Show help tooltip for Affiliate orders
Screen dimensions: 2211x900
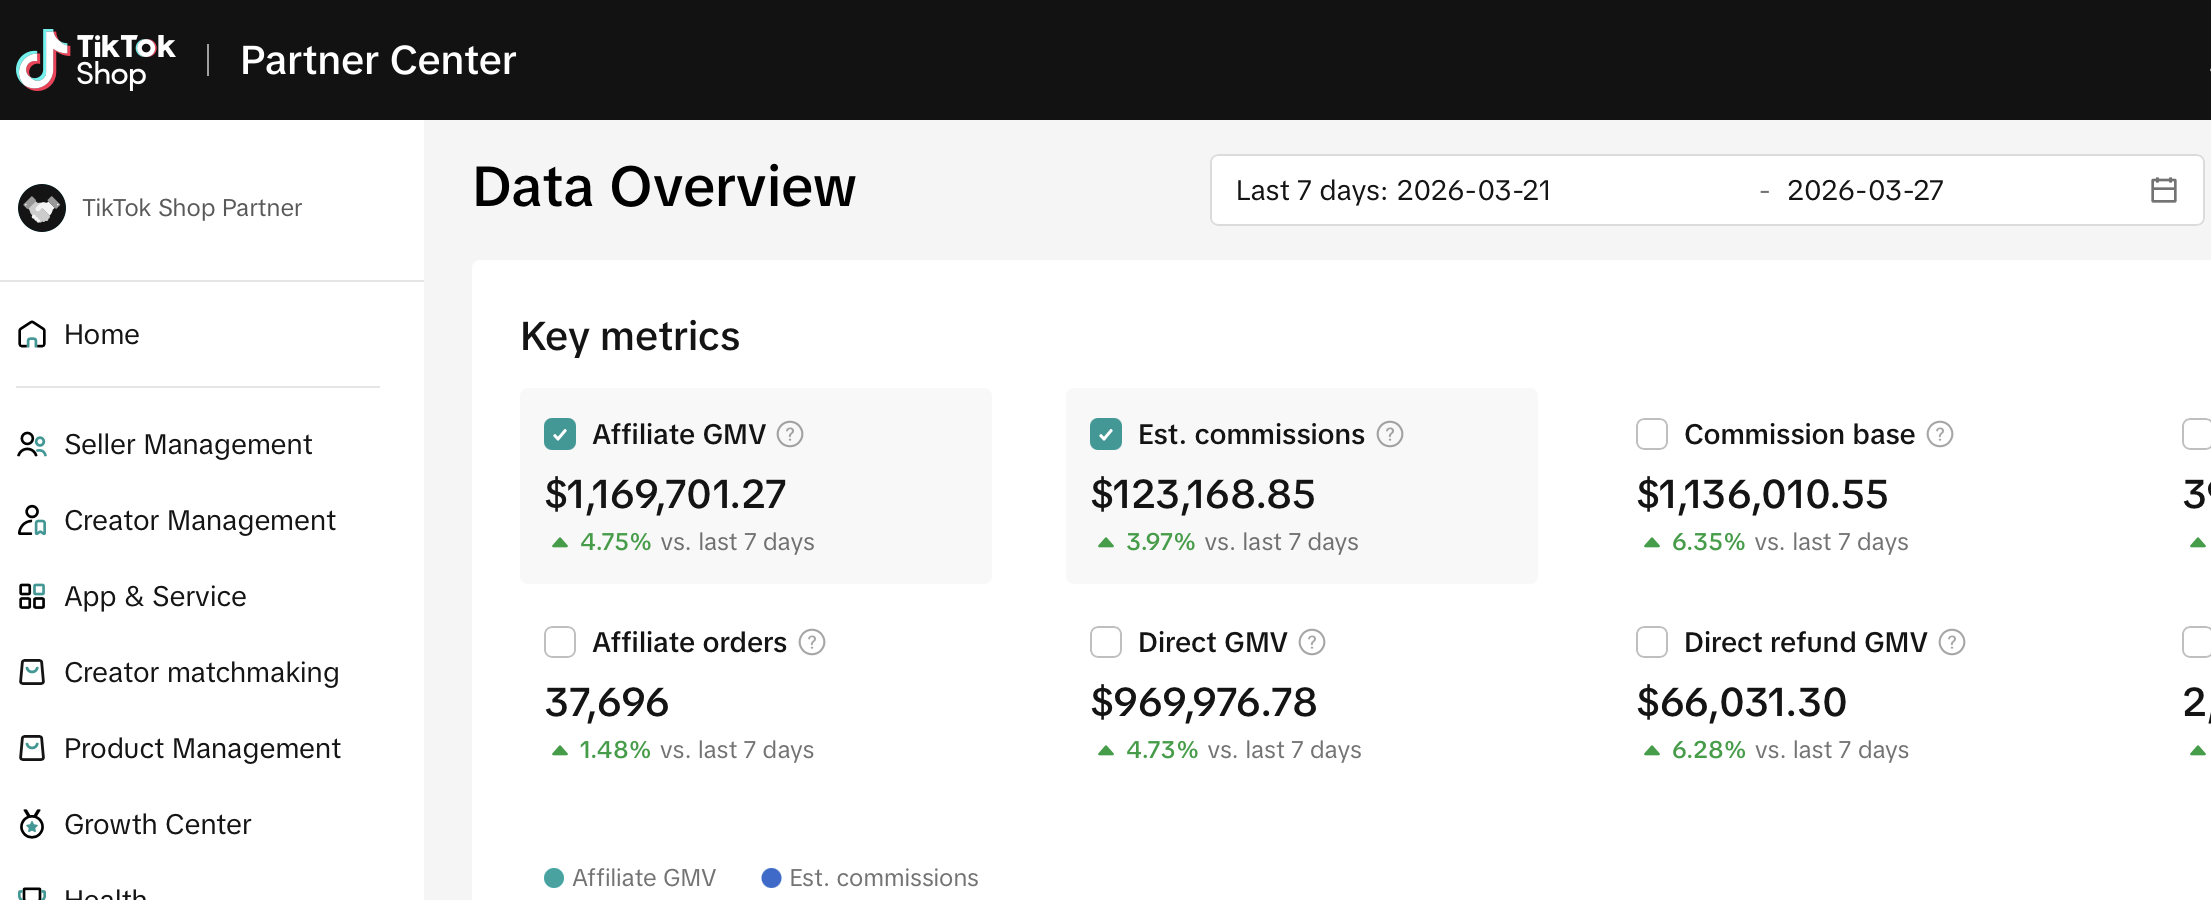[812, 642]
